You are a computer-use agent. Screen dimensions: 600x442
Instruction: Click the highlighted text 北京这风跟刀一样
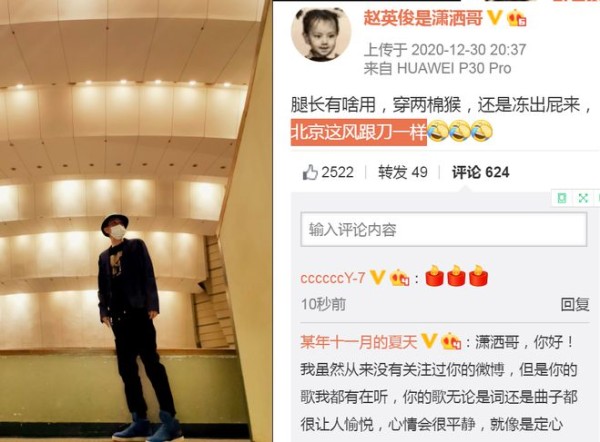[x=359, y=132]
